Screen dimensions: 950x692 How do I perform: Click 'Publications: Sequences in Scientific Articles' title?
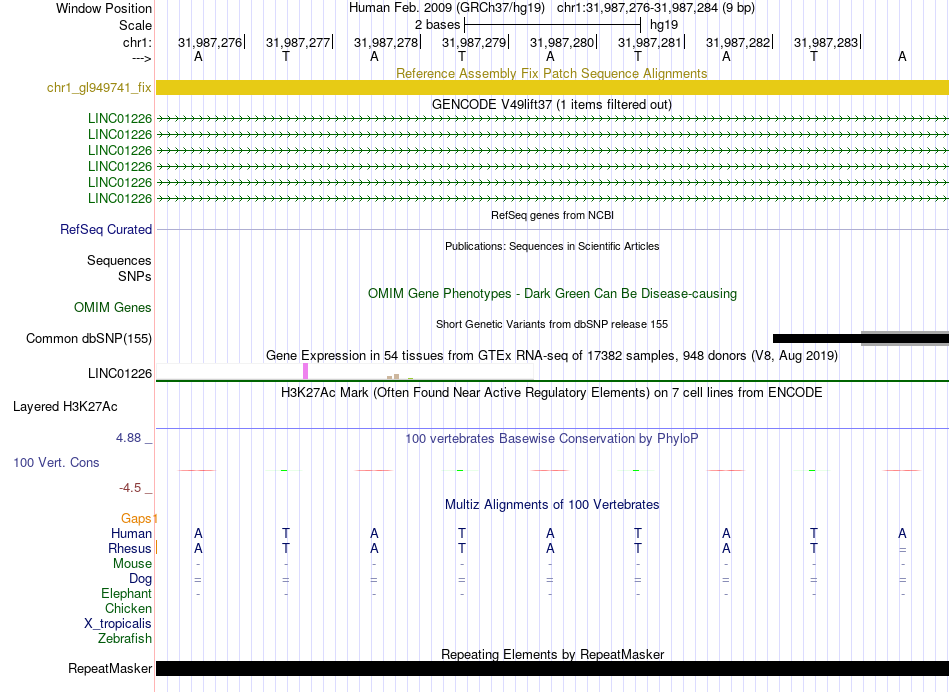[552, 246]
